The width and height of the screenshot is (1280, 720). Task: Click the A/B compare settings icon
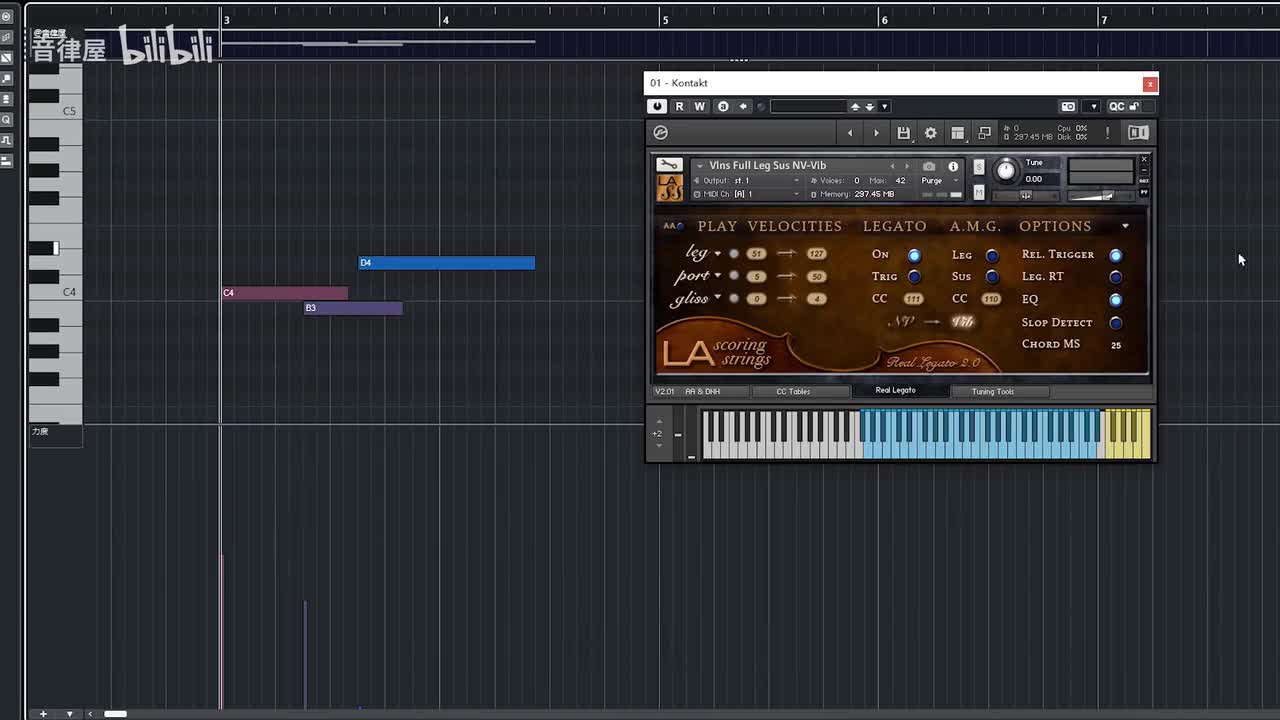coord(723,107)
